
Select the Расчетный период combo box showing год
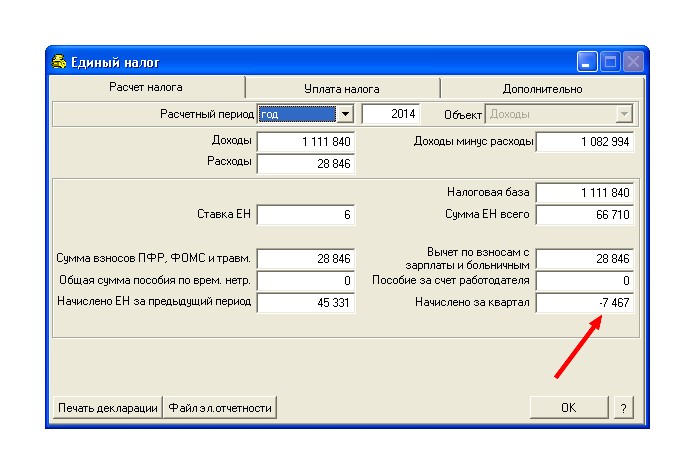pyautogui.click(x=306, y=114)
